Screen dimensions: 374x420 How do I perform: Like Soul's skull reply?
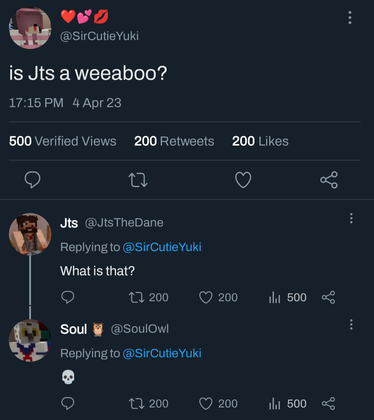click(x=218, y=404)
